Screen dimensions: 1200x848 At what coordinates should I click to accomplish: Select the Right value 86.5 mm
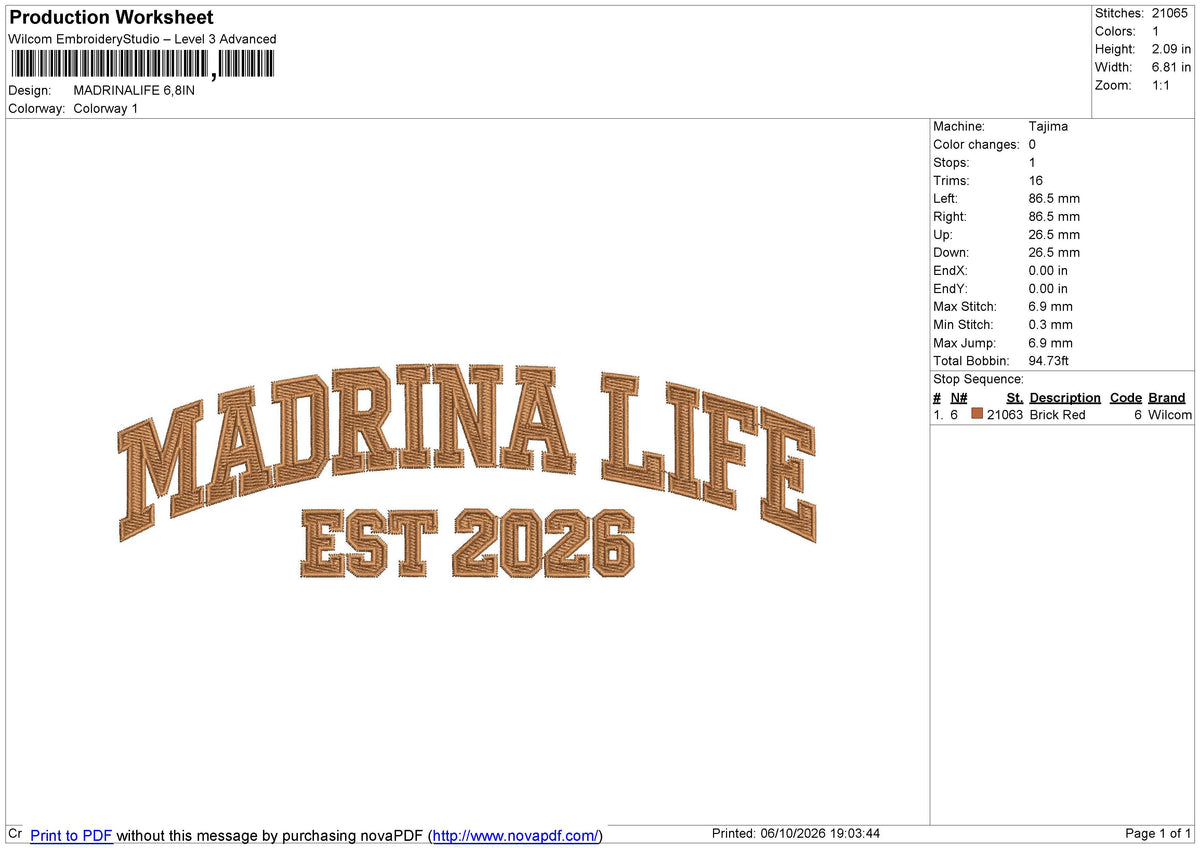pyautogui.click(x=1054, y=216)
